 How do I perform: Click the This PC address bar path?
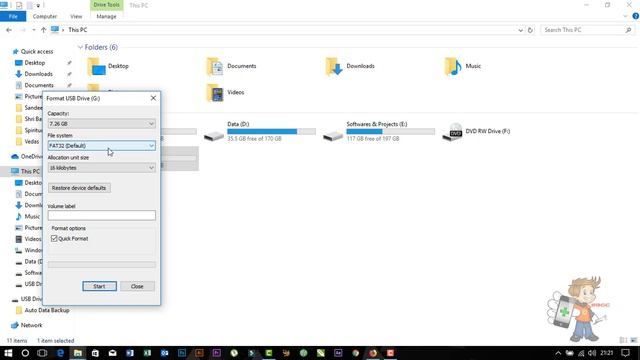[x=78, y=30]
